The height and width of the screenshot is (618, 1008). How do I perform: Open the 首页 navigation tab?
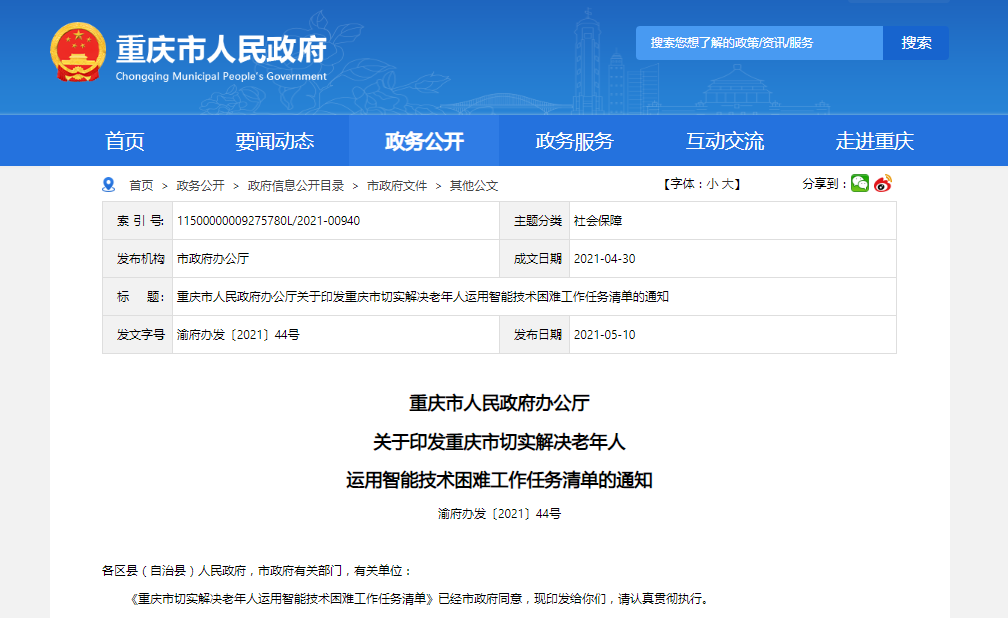(x=125, y=141)
